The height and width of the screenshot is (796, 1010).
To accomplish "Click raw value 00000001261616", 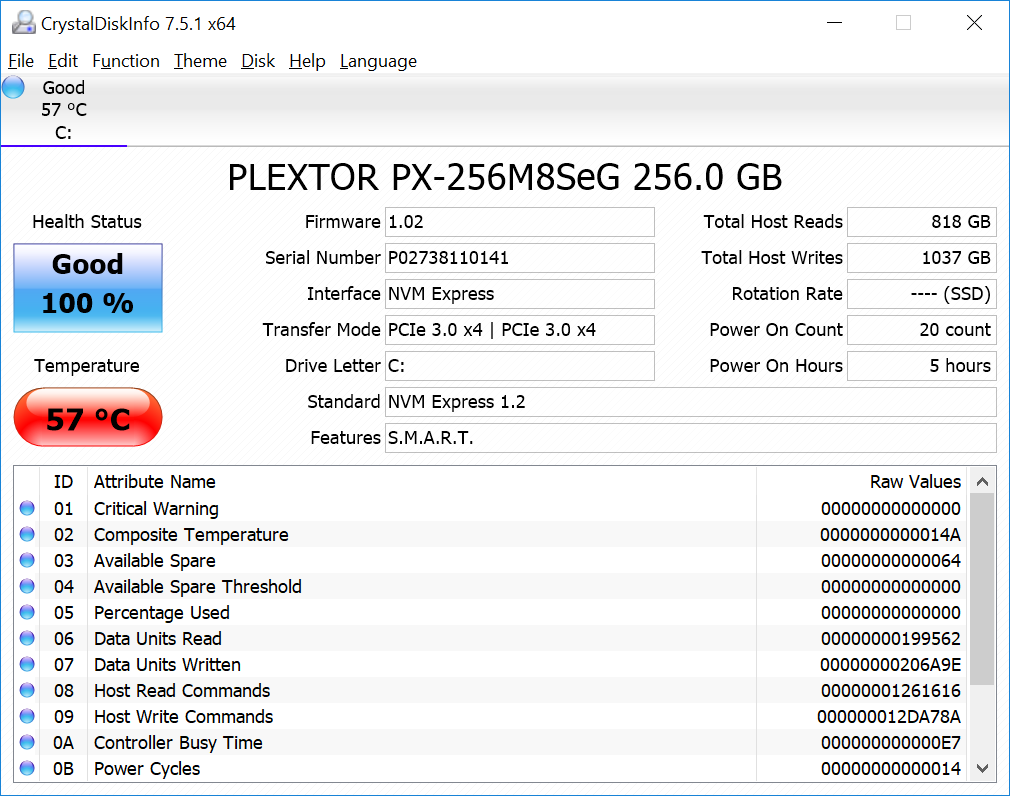I will [891, 691].
